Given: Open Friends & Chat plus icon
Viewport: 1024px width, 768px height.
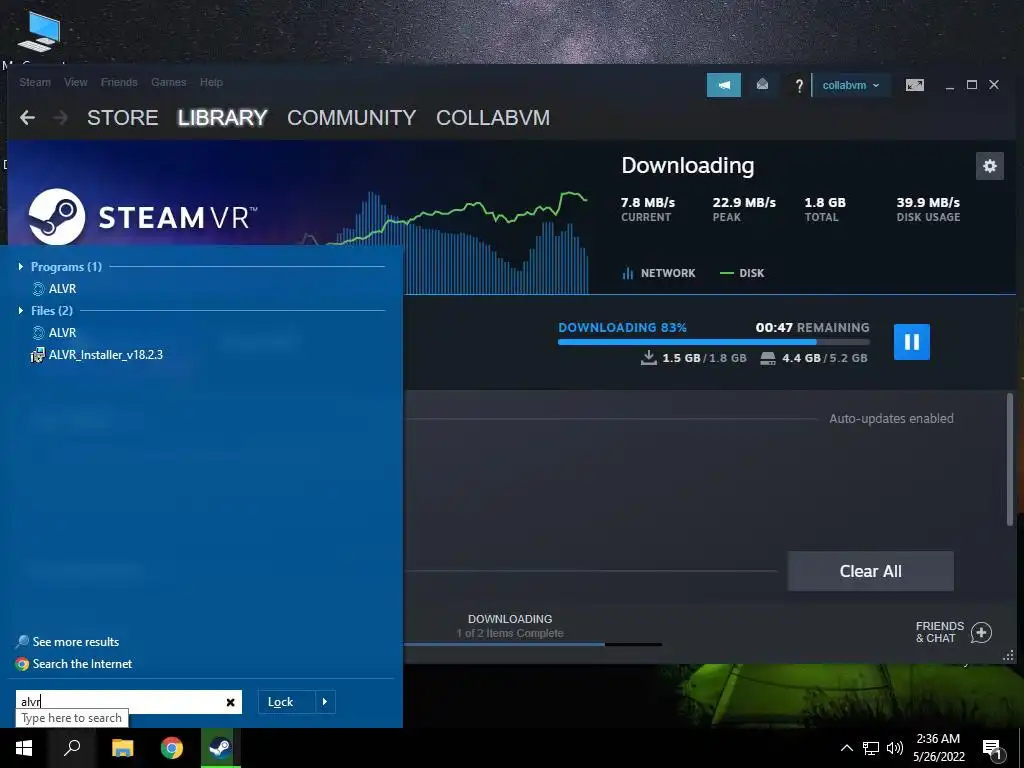Looking at the screenshot, I should tap(981, 632).
